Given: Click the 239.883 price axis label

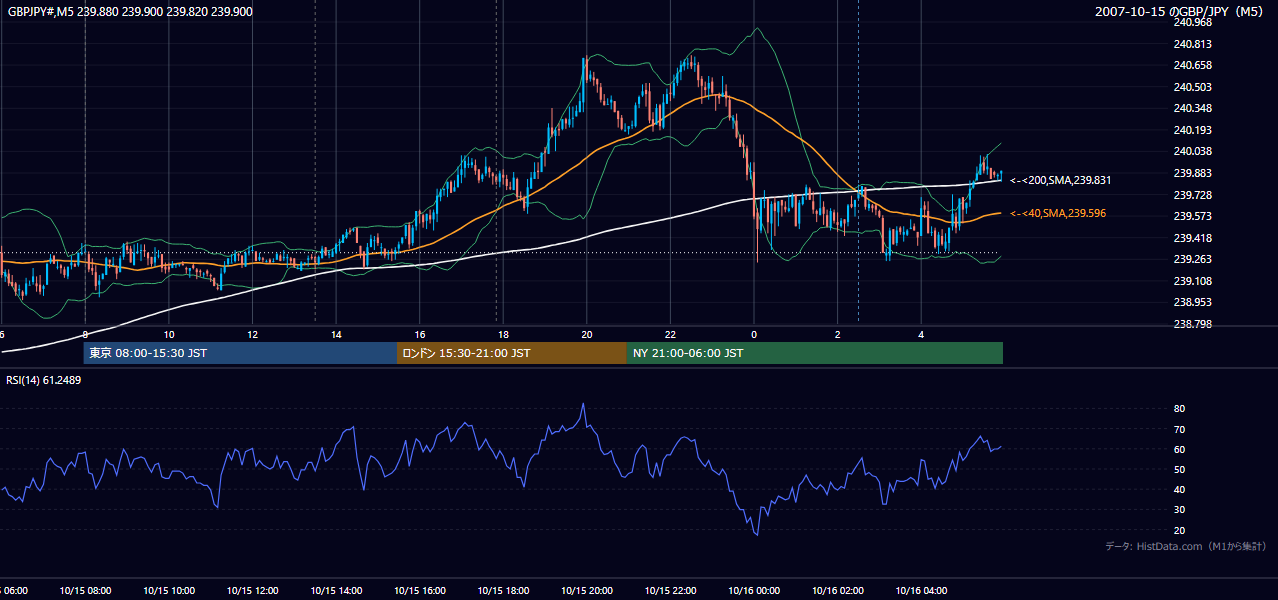Looking at the screenshot, I should click(x=1193, y=173).
